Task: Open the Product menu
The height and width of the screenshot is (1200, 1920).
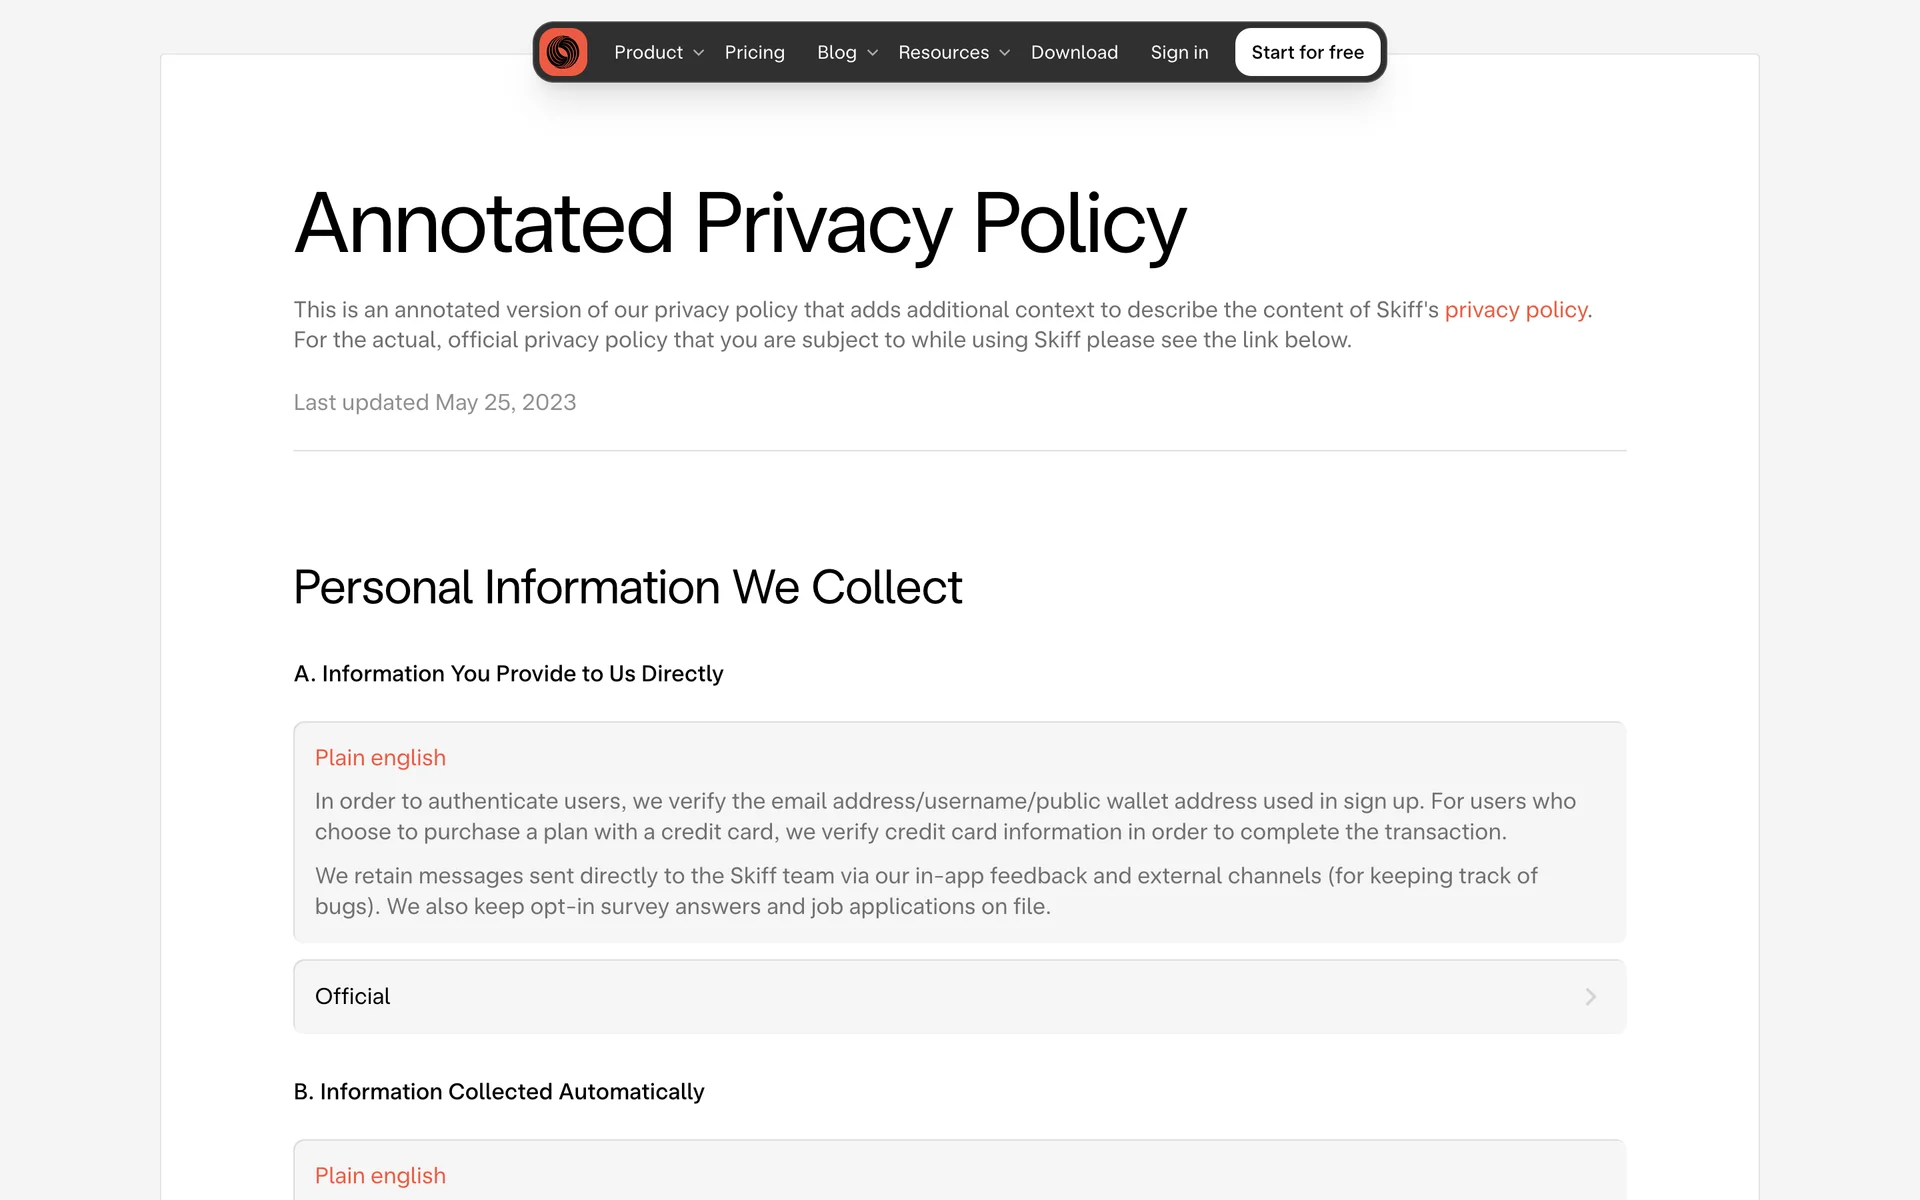Action: pyautogui.click(x=648, y=52)
